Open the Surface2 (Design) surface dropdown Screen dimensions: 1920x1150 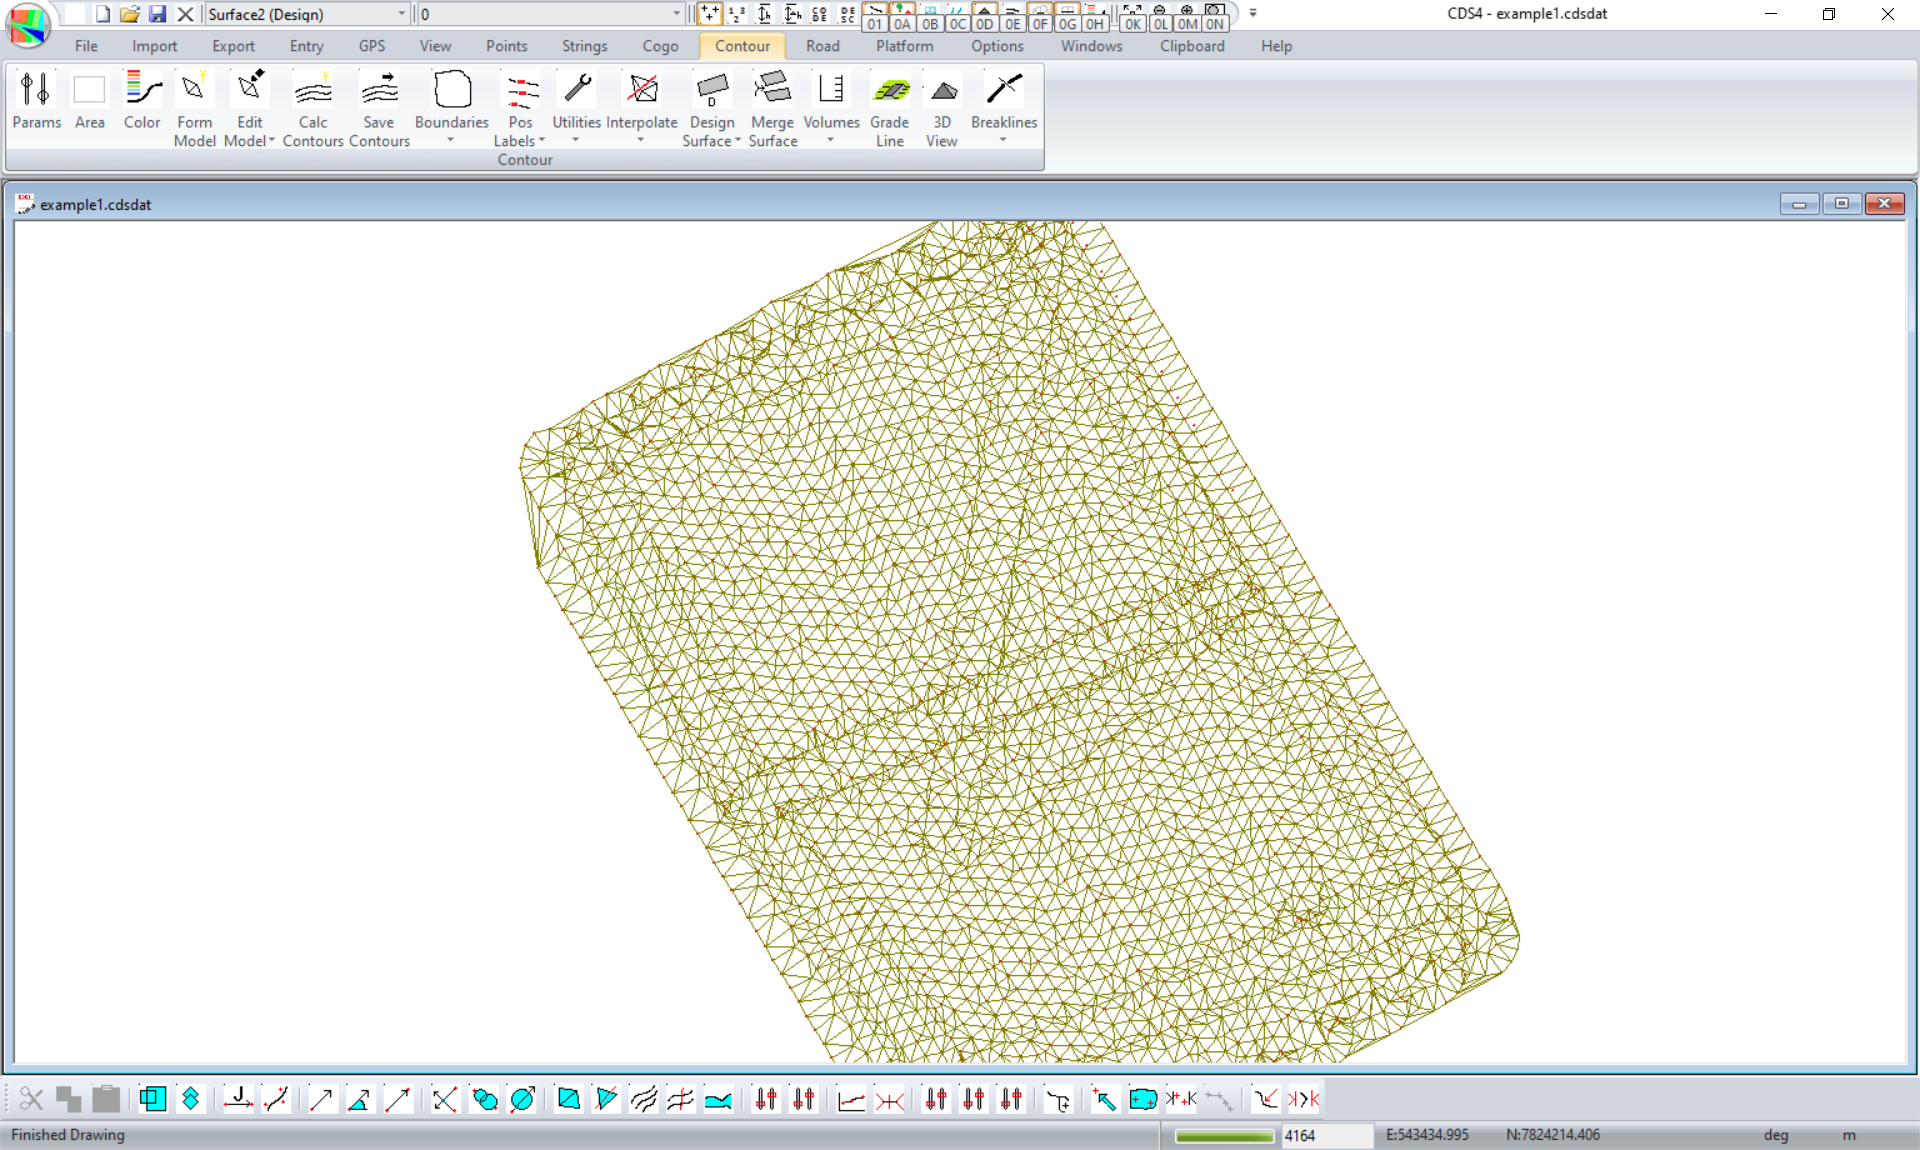401,14
